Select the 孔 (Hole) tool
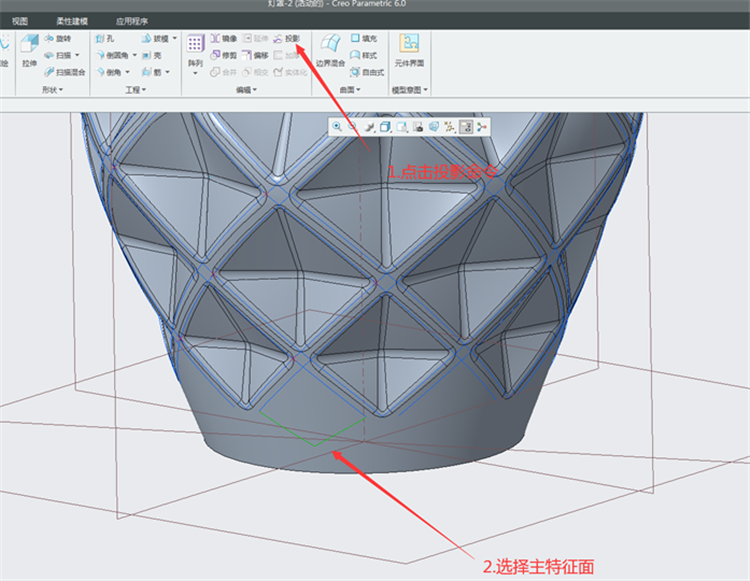The image size is (750, 581). click(x=105, y=38)
